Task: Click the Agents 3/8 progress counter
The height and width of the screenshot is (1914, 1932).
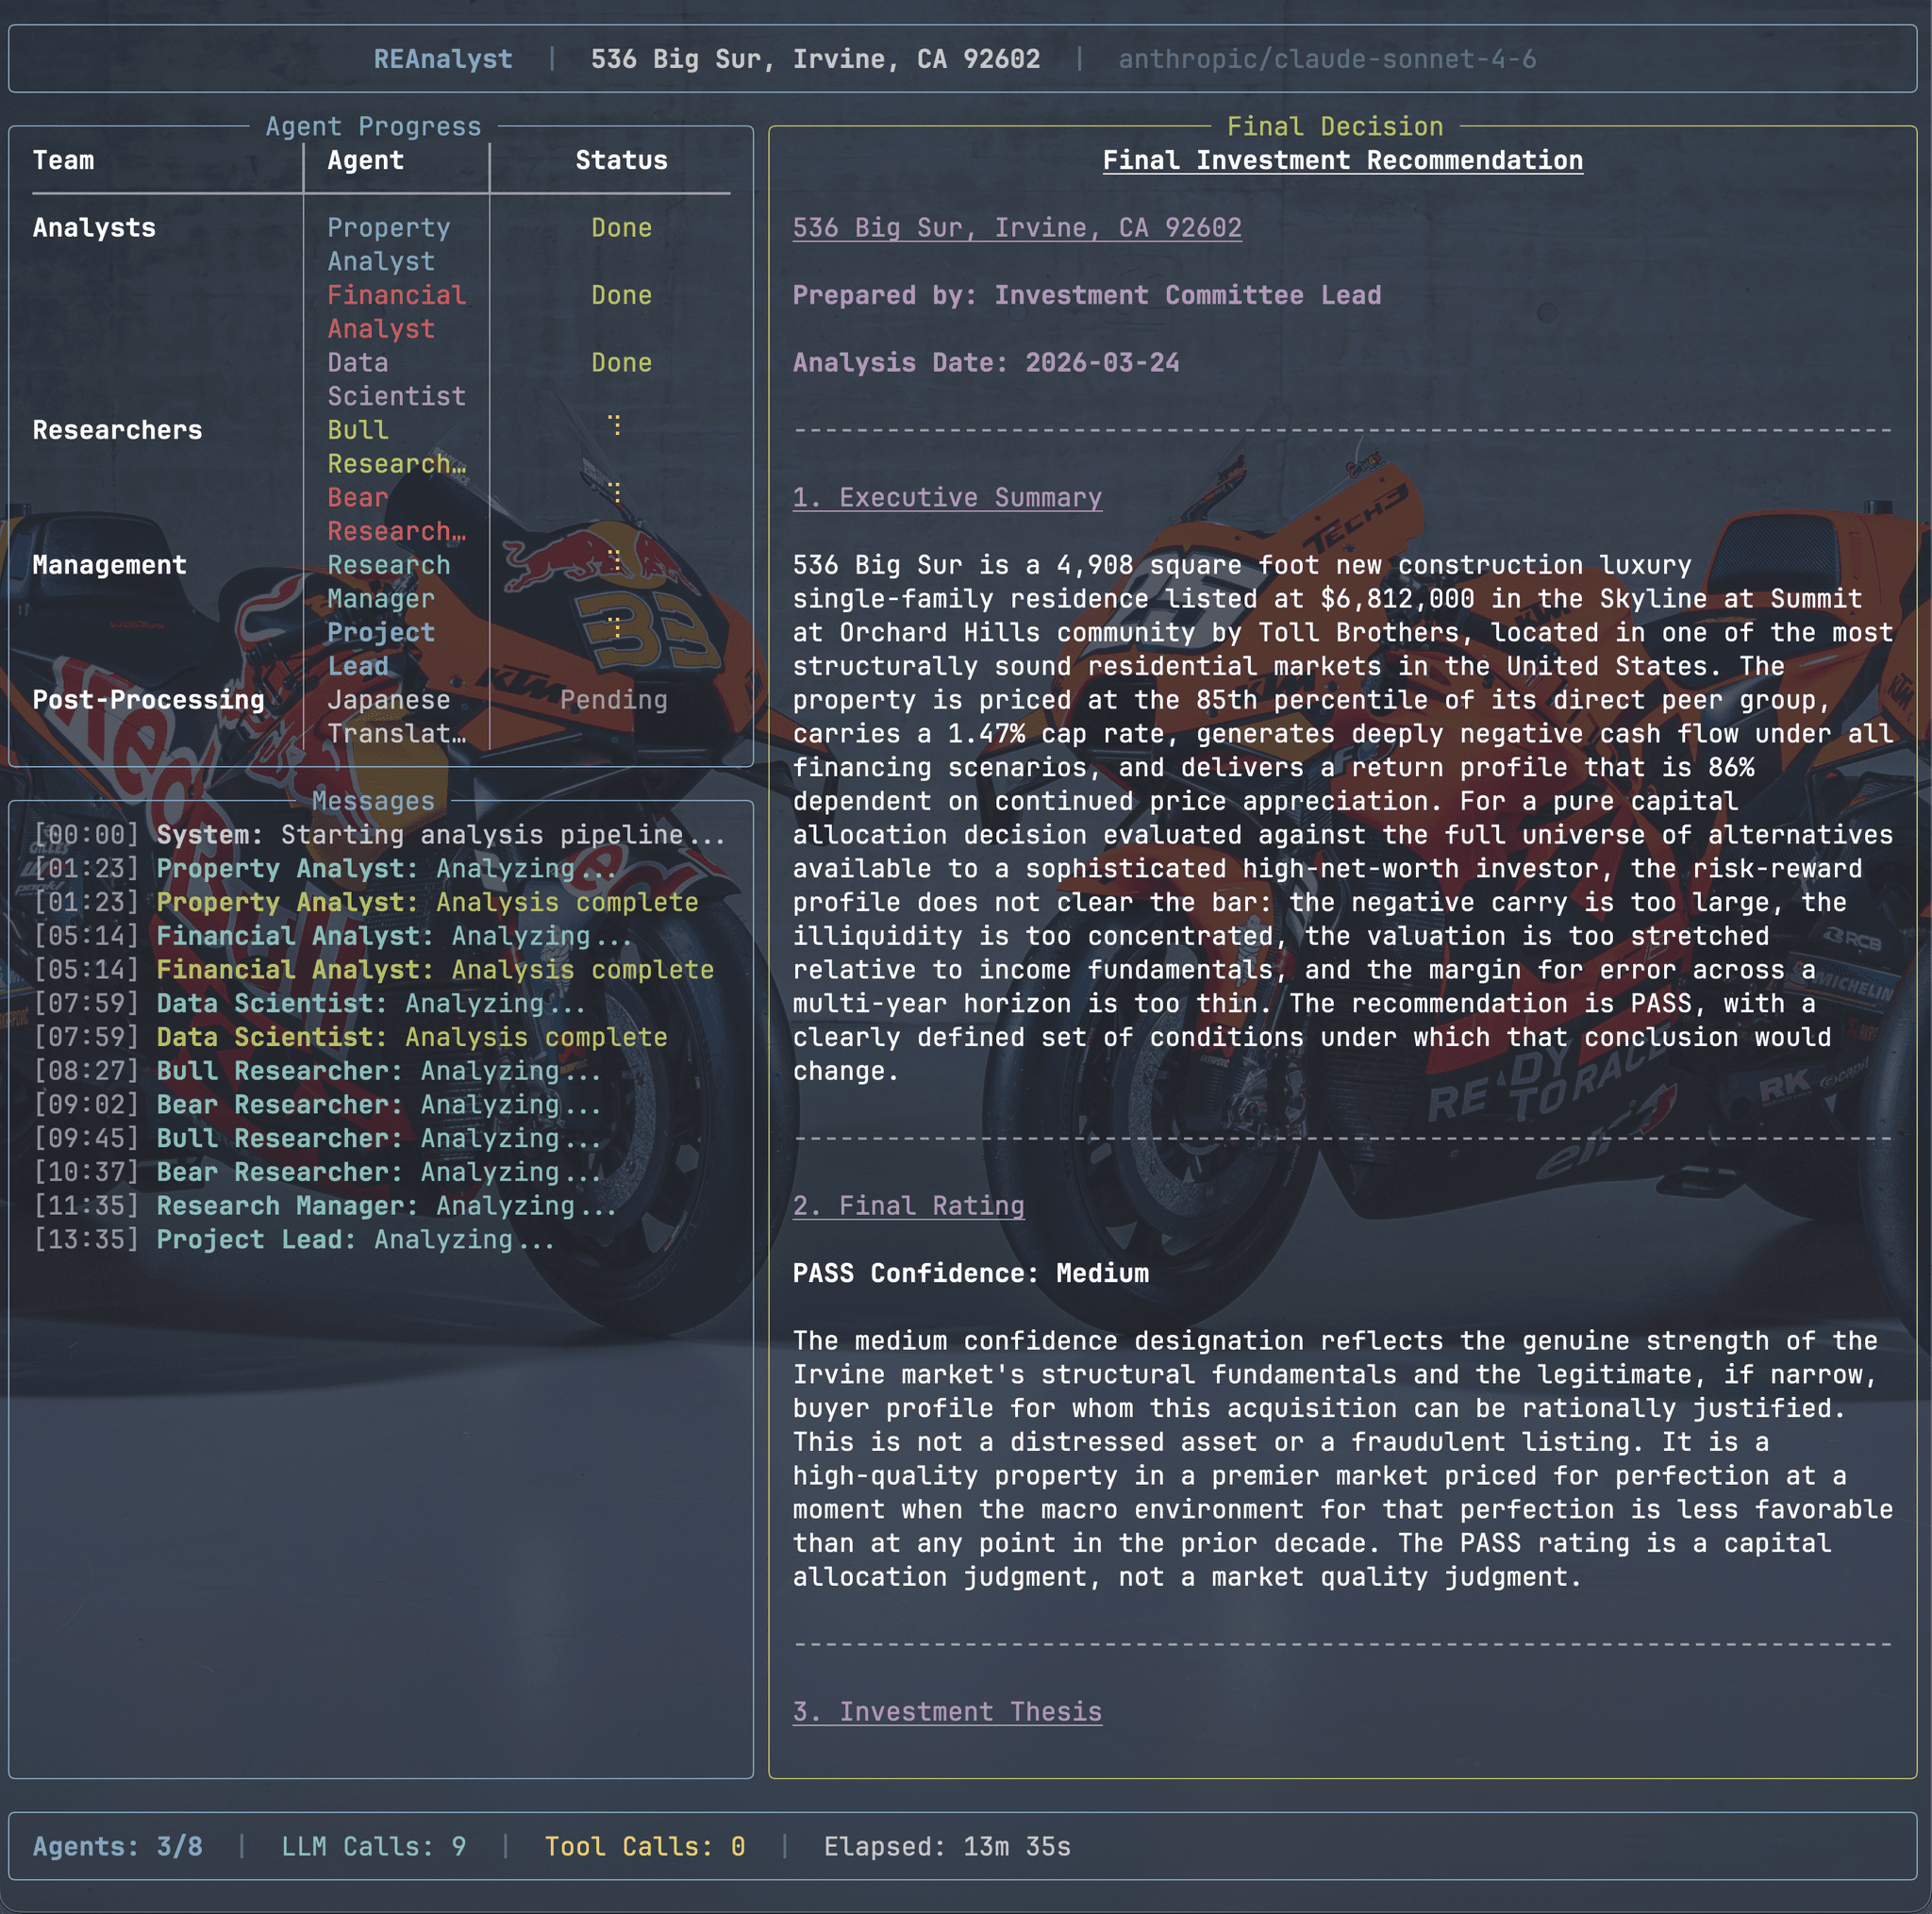Action: pos(118,1846)
